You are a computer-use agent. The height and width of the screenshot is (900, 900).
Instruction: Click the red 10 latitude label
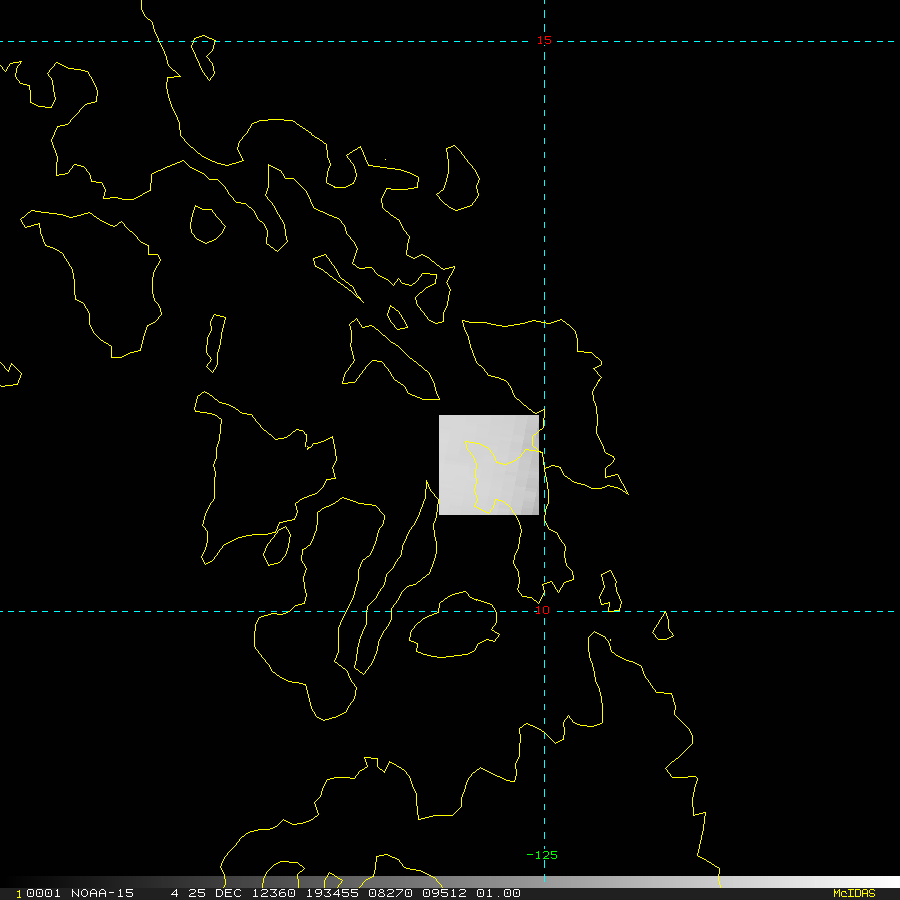(x=542, y=610)
